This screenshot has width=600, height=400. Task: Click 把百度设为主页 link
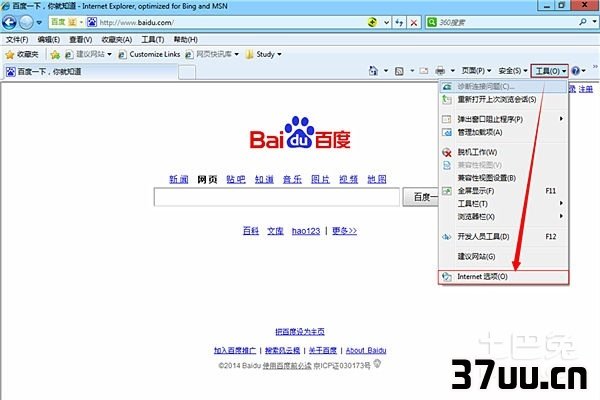pyautogui.click(x=300, y=331)
